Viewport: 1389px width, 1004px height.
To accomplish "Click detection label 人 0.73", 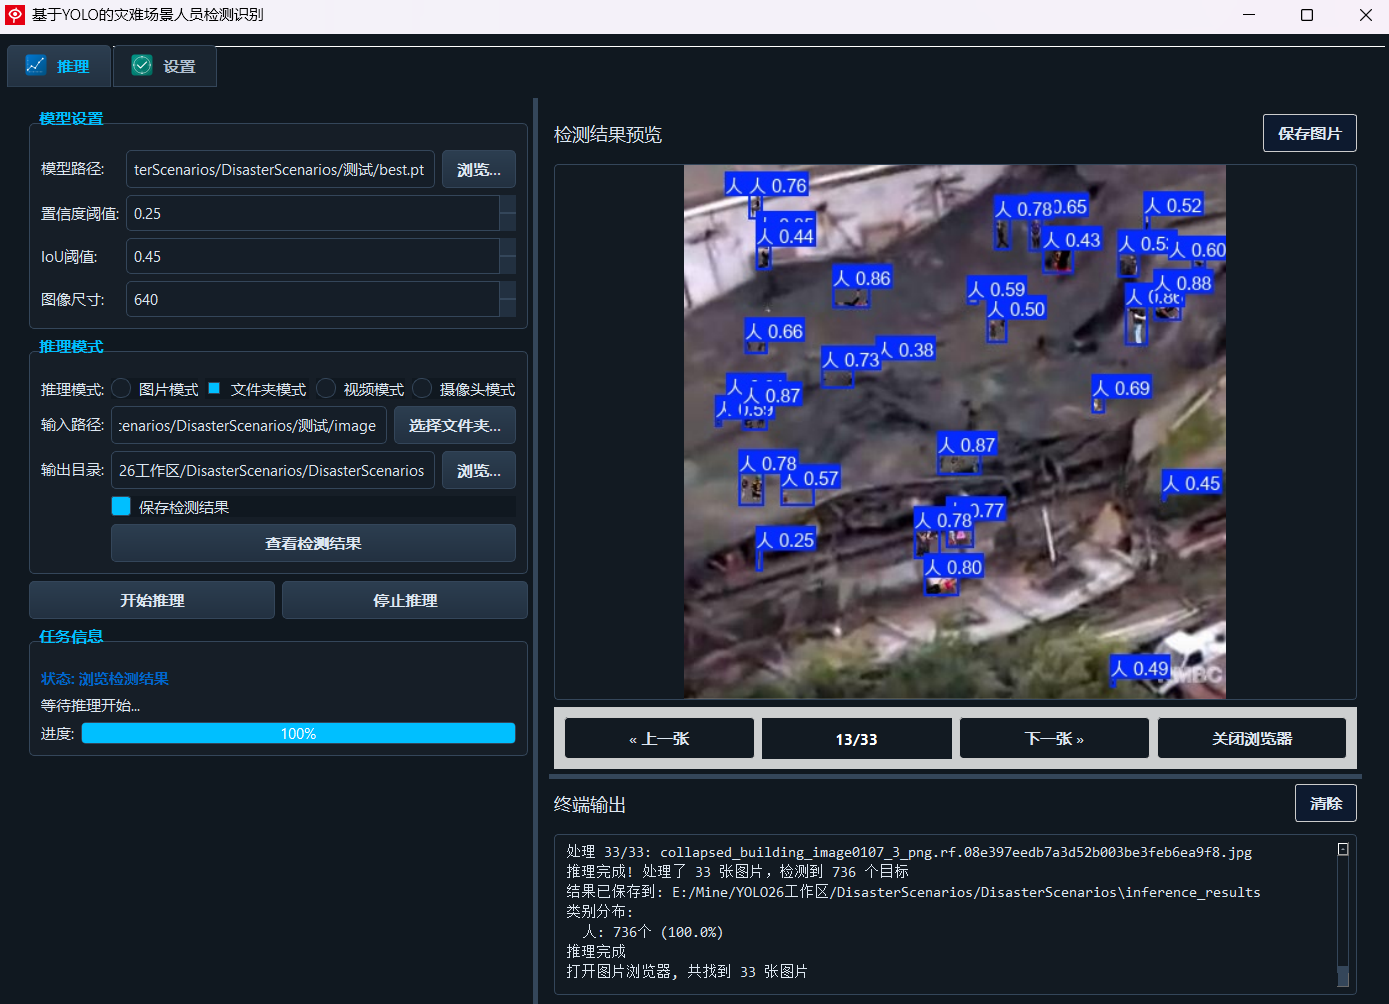I will 851,359.
